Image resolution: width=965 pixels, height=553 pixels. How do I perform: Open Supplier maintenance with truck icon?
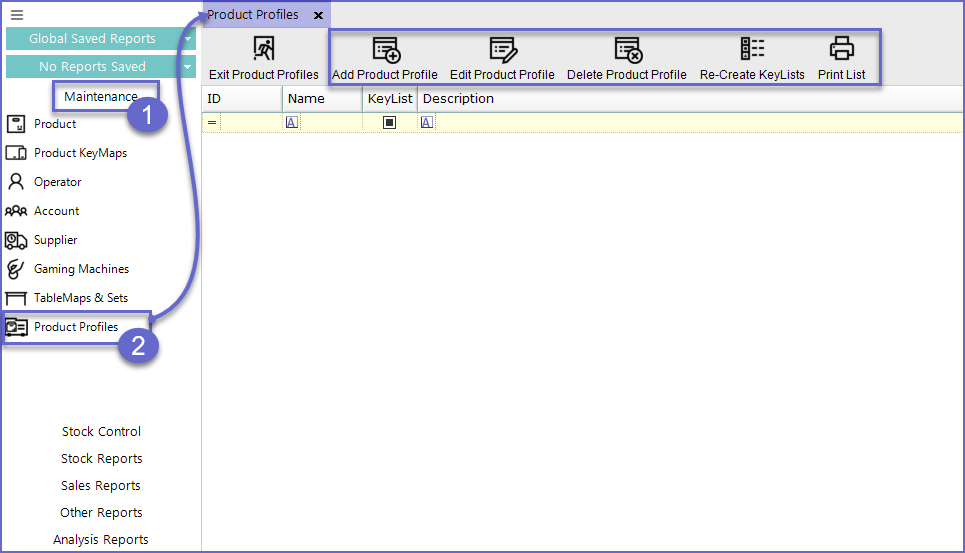click(16, 240)
